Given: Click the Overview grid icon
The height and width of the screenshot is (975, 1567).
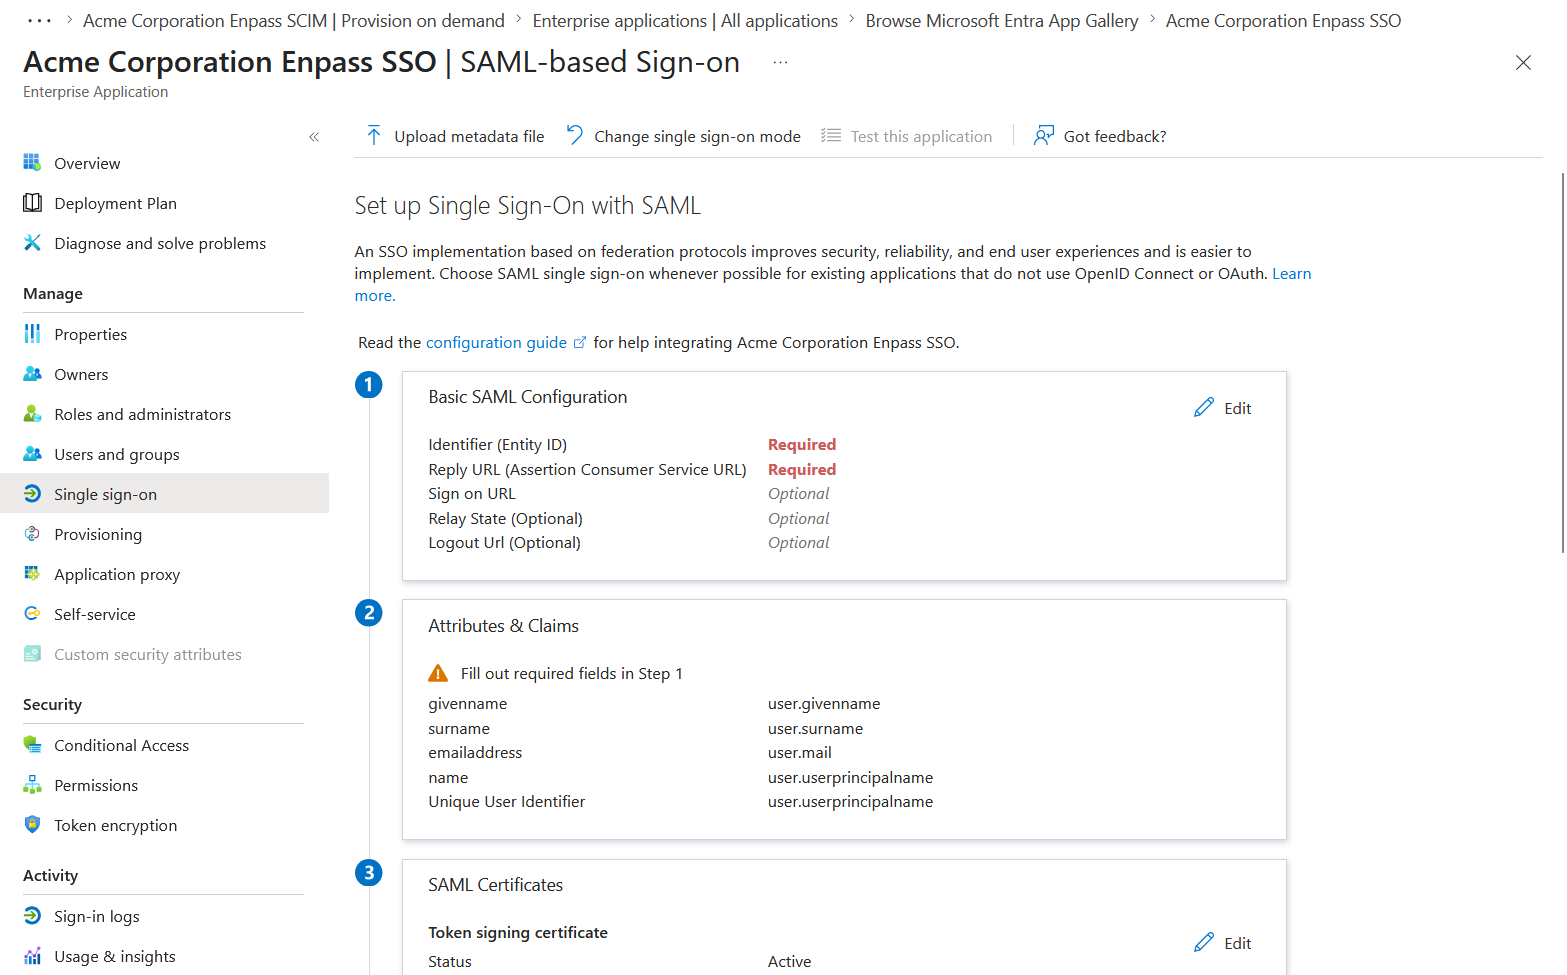Looking at the screenshot, I should pyautogui.click(x=32, y=162).
